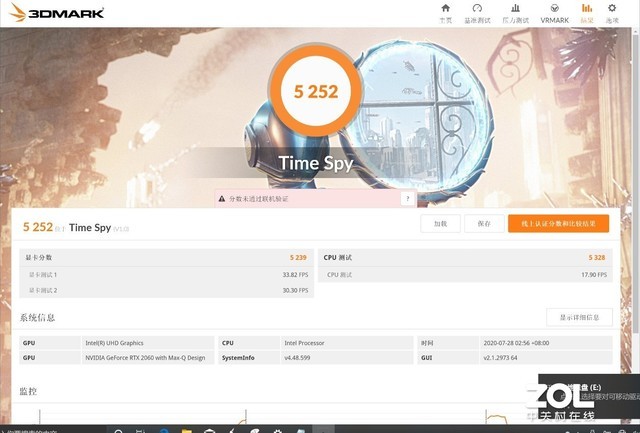Click the SystemInfo version v4.48.599
The width and height of the screenshot is (640, 433).
click(x=347, y=358)
